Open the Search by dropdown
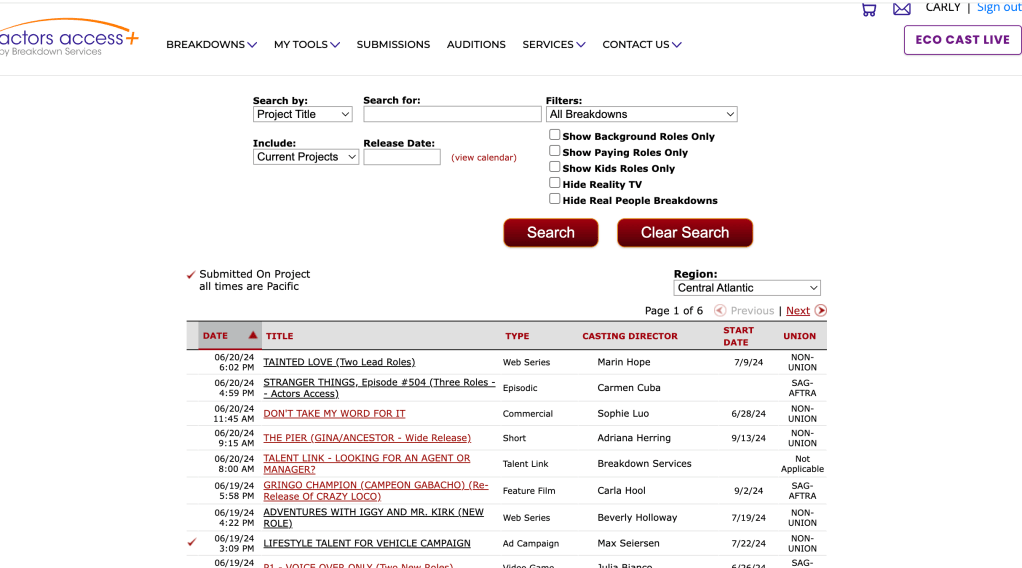 click(x=302, y=115)
